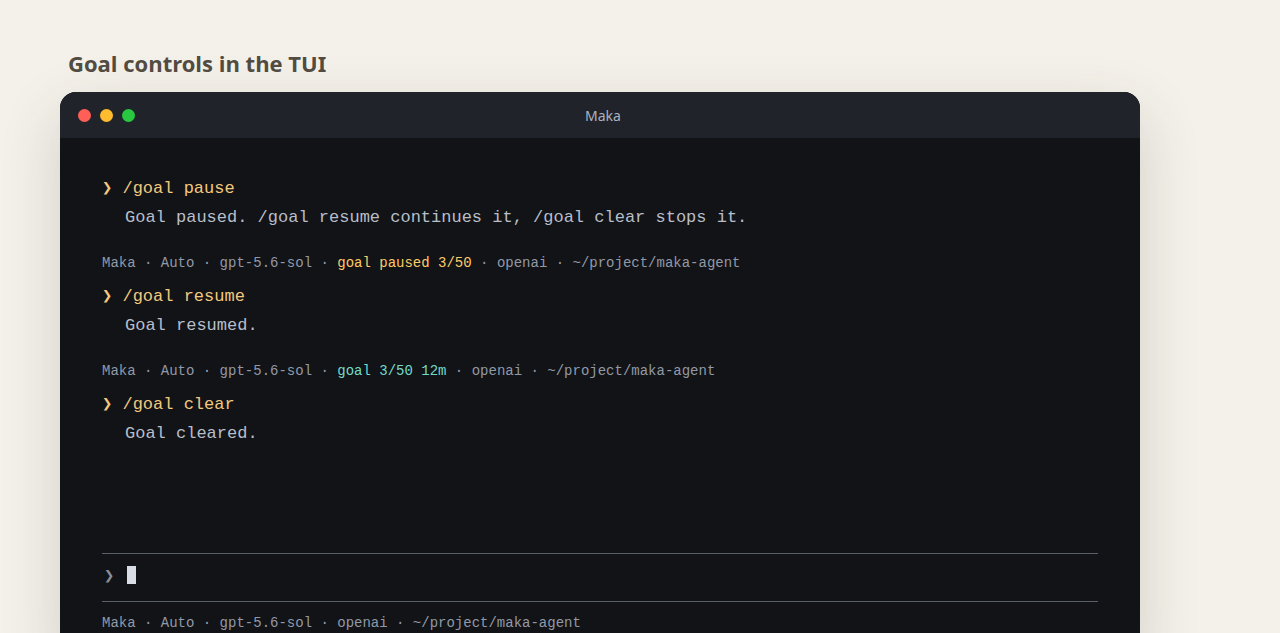Click '~/project/maka-agent' in the bottom status bar
The width and height of the screenshot is (1280, 633).
click(x=496, y=623)
